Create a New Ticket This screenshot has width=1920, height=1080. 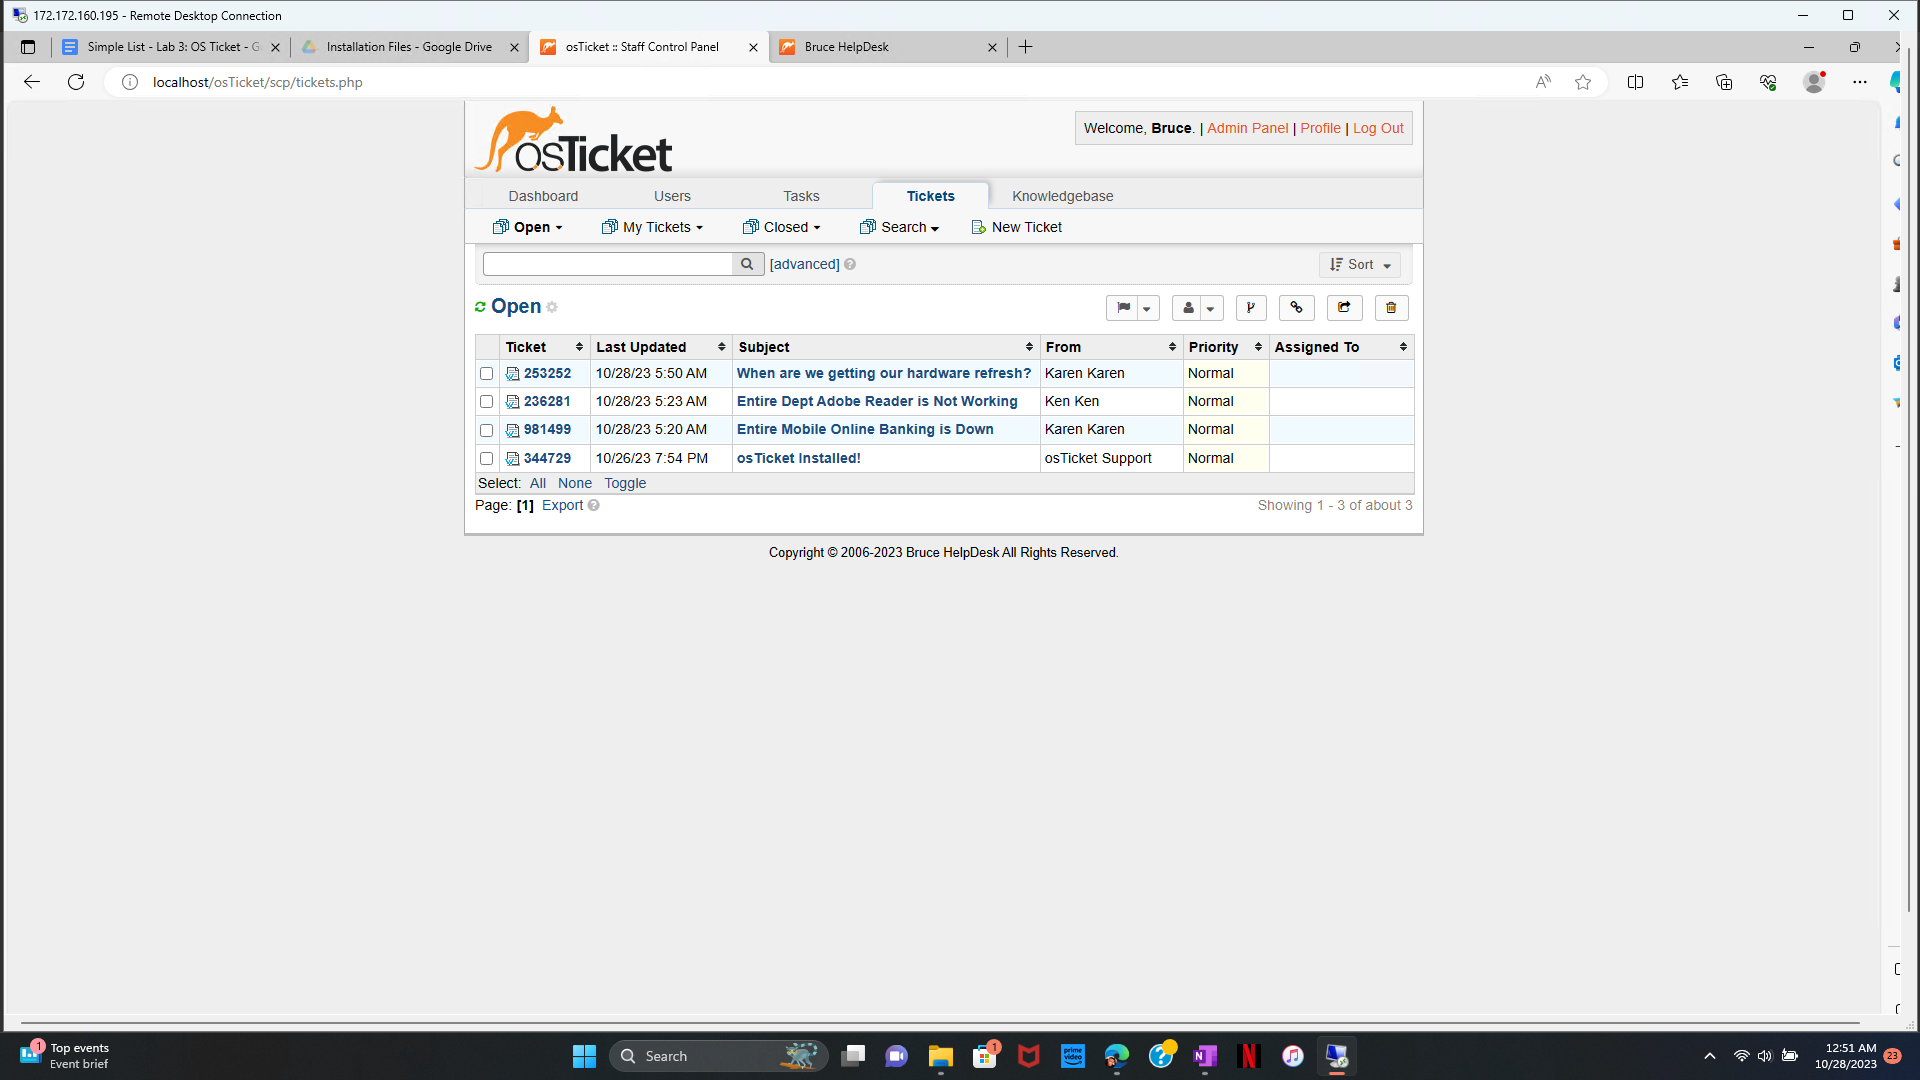1026,227
